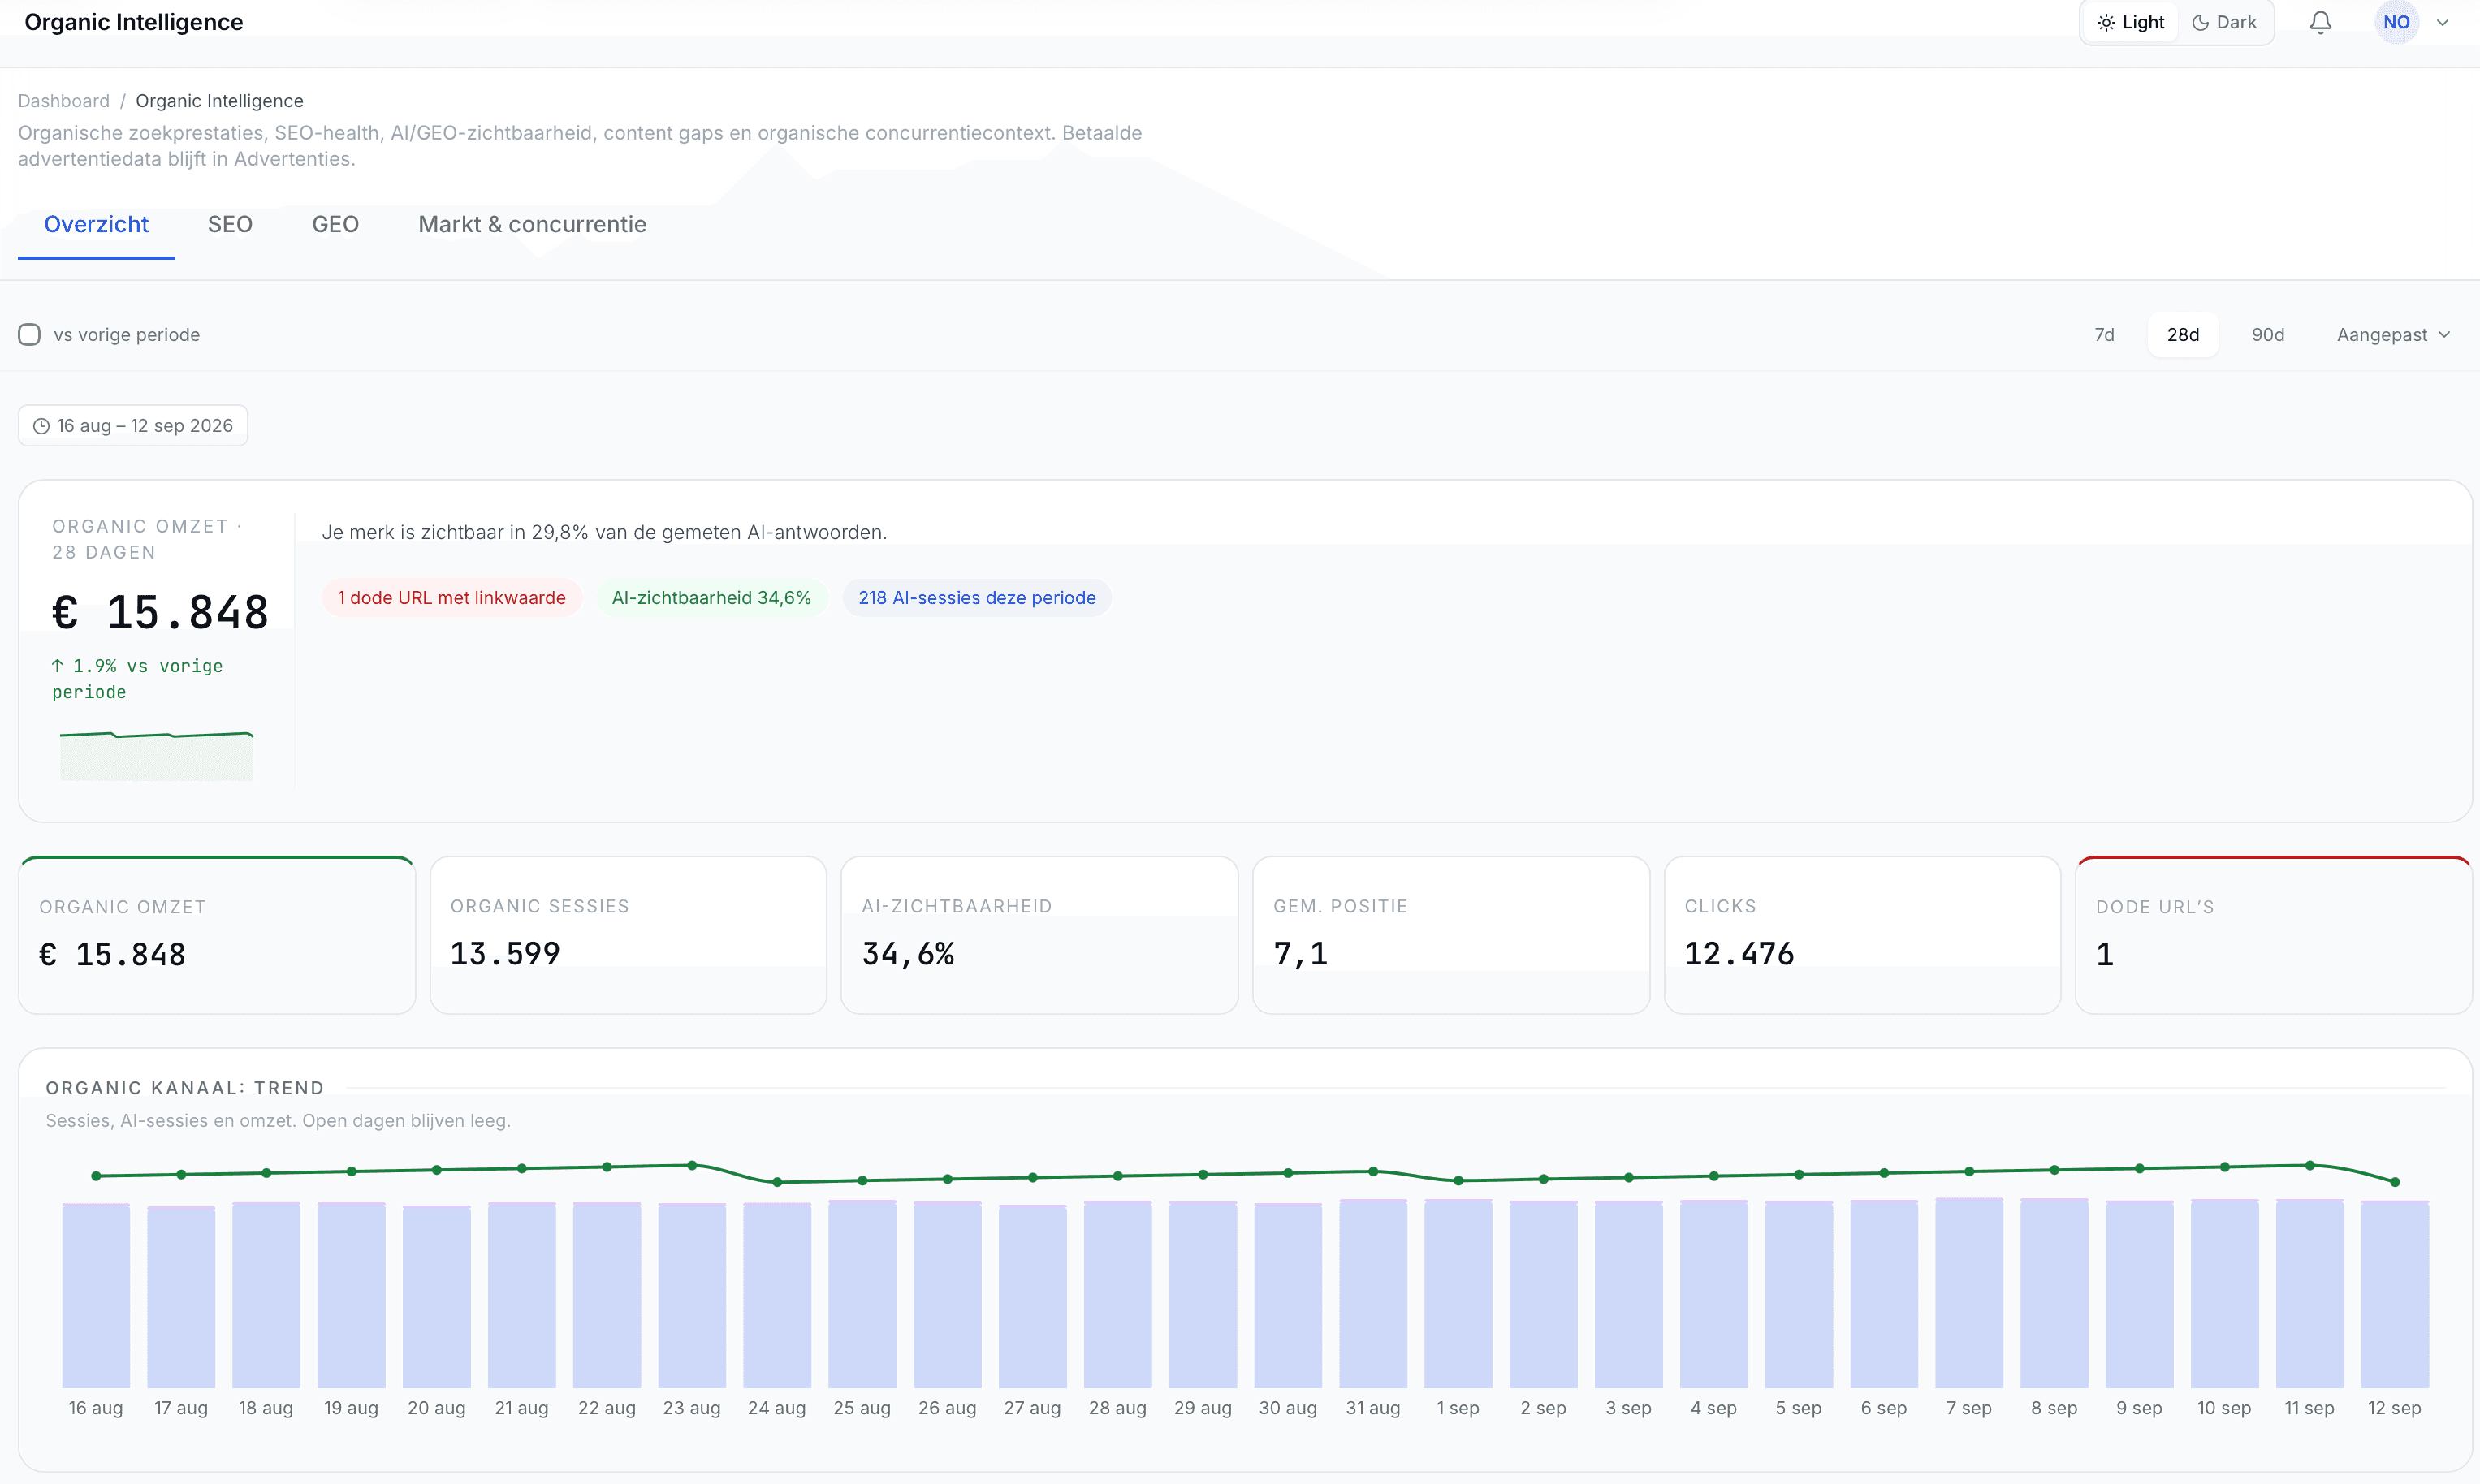
Task: Click the € 15.848 hero revenue value
Action: point(160,612)
